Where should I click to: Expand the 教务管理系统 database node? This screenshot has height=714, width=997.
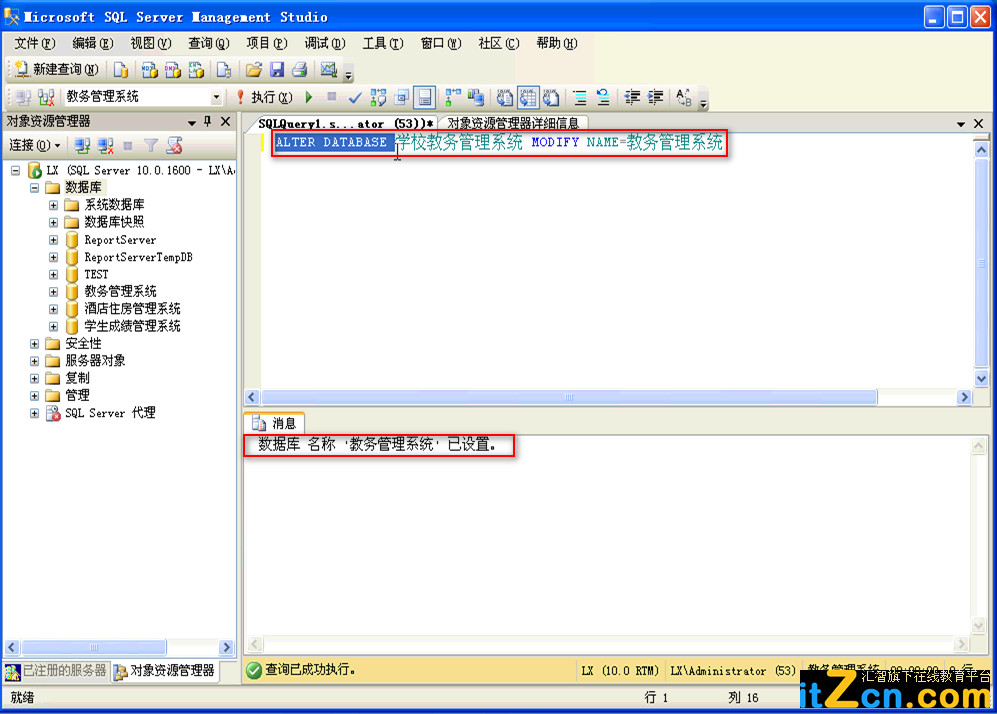tap(53, 292)
